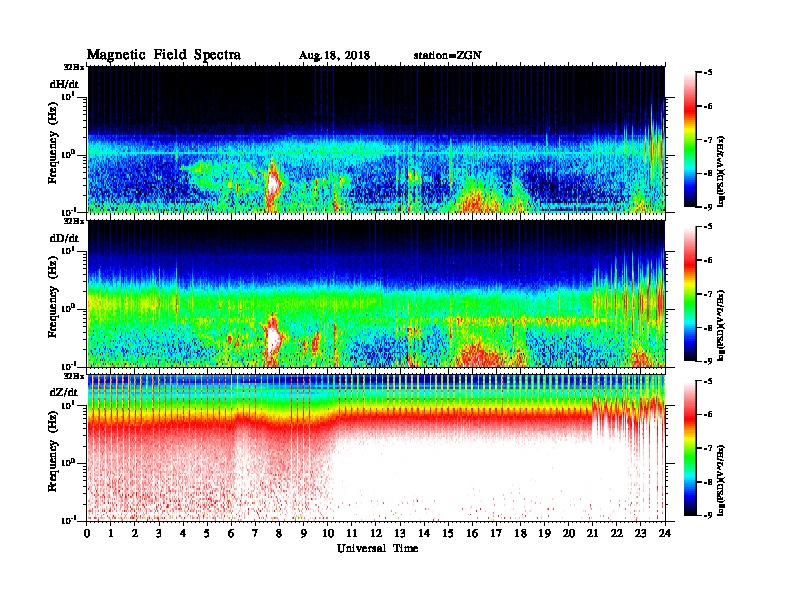This screenshot has width=792, height=612.
Task: Click the dZ/dt panel color scale bar
Action: 690,447
